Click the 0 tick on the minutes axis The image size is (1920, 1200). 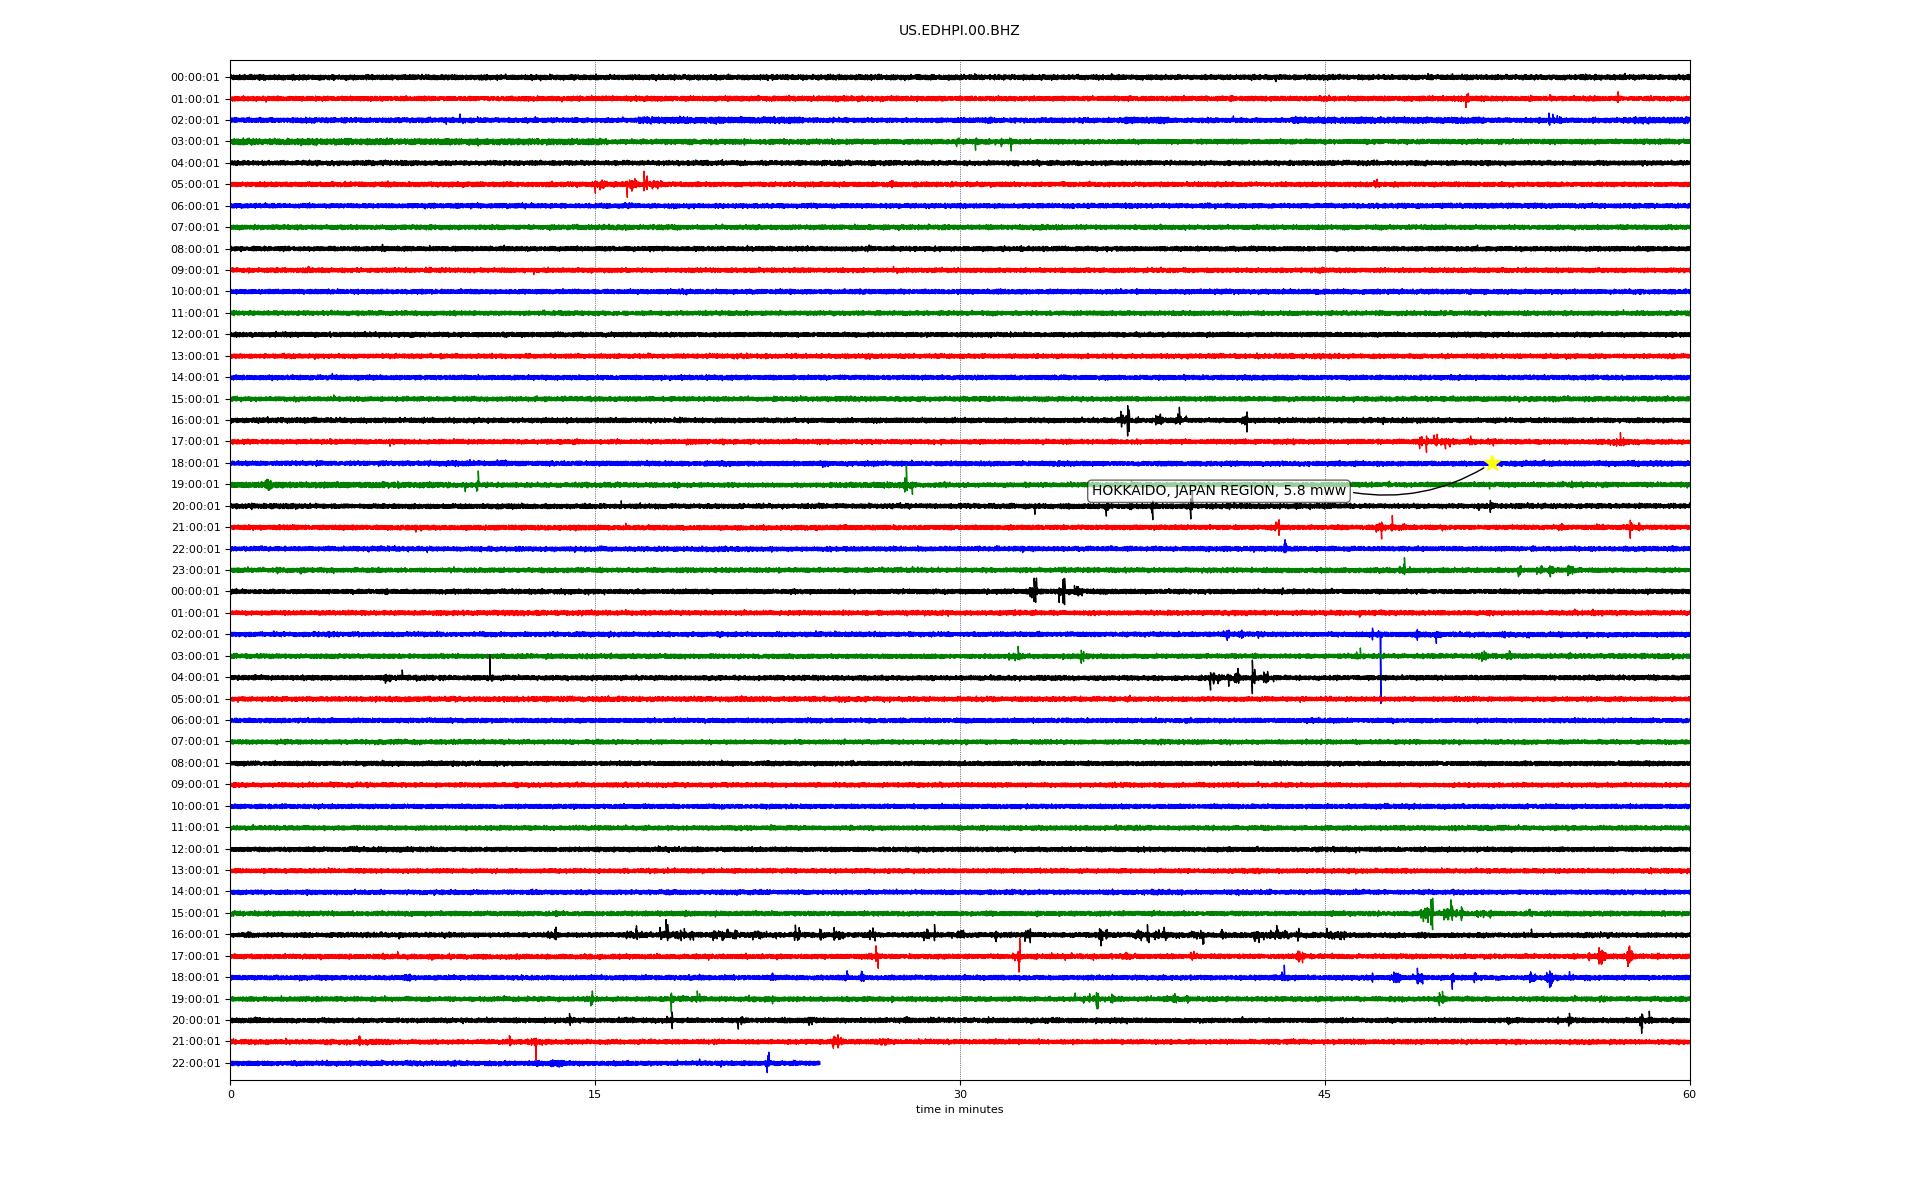(x=231, y=1094)
